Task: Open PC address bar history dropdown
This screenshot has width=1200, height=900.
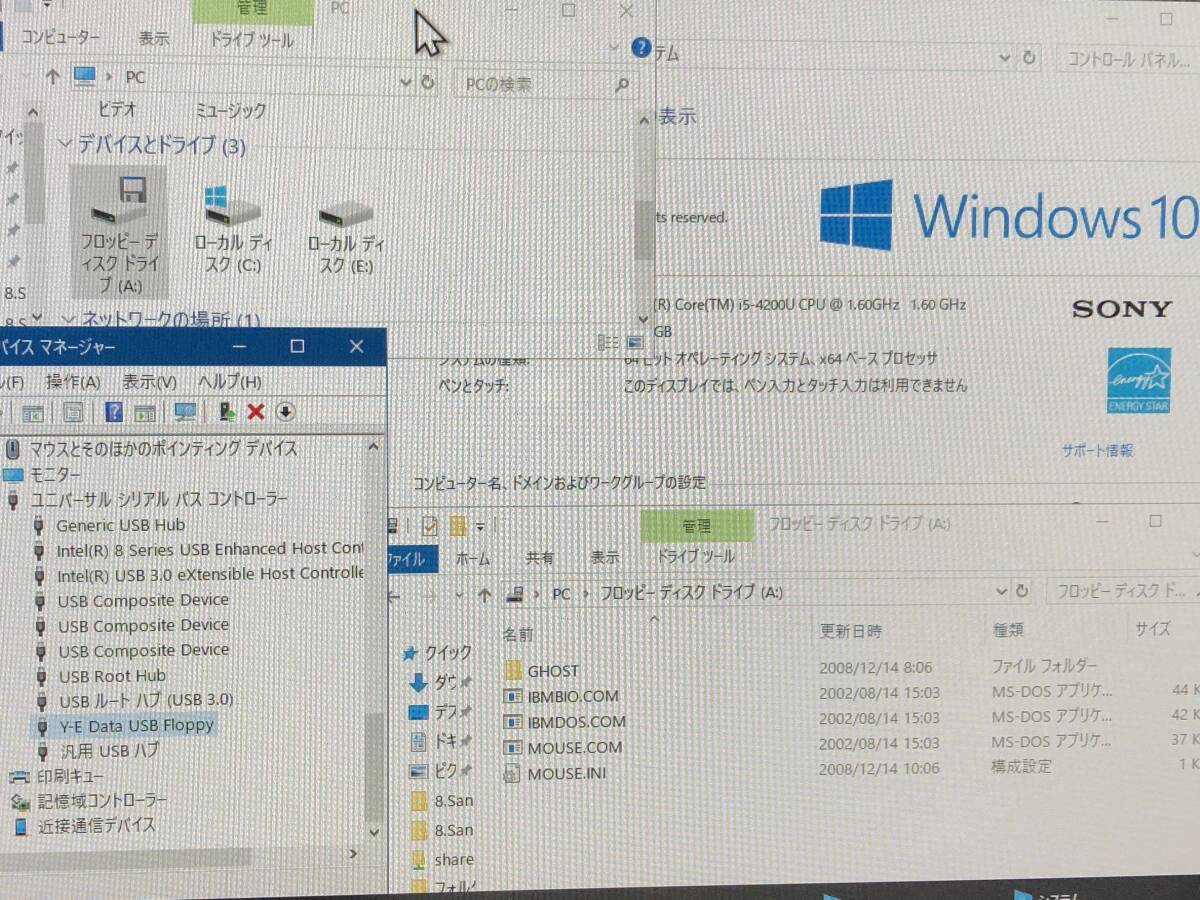Action: [x=405, y=82]
